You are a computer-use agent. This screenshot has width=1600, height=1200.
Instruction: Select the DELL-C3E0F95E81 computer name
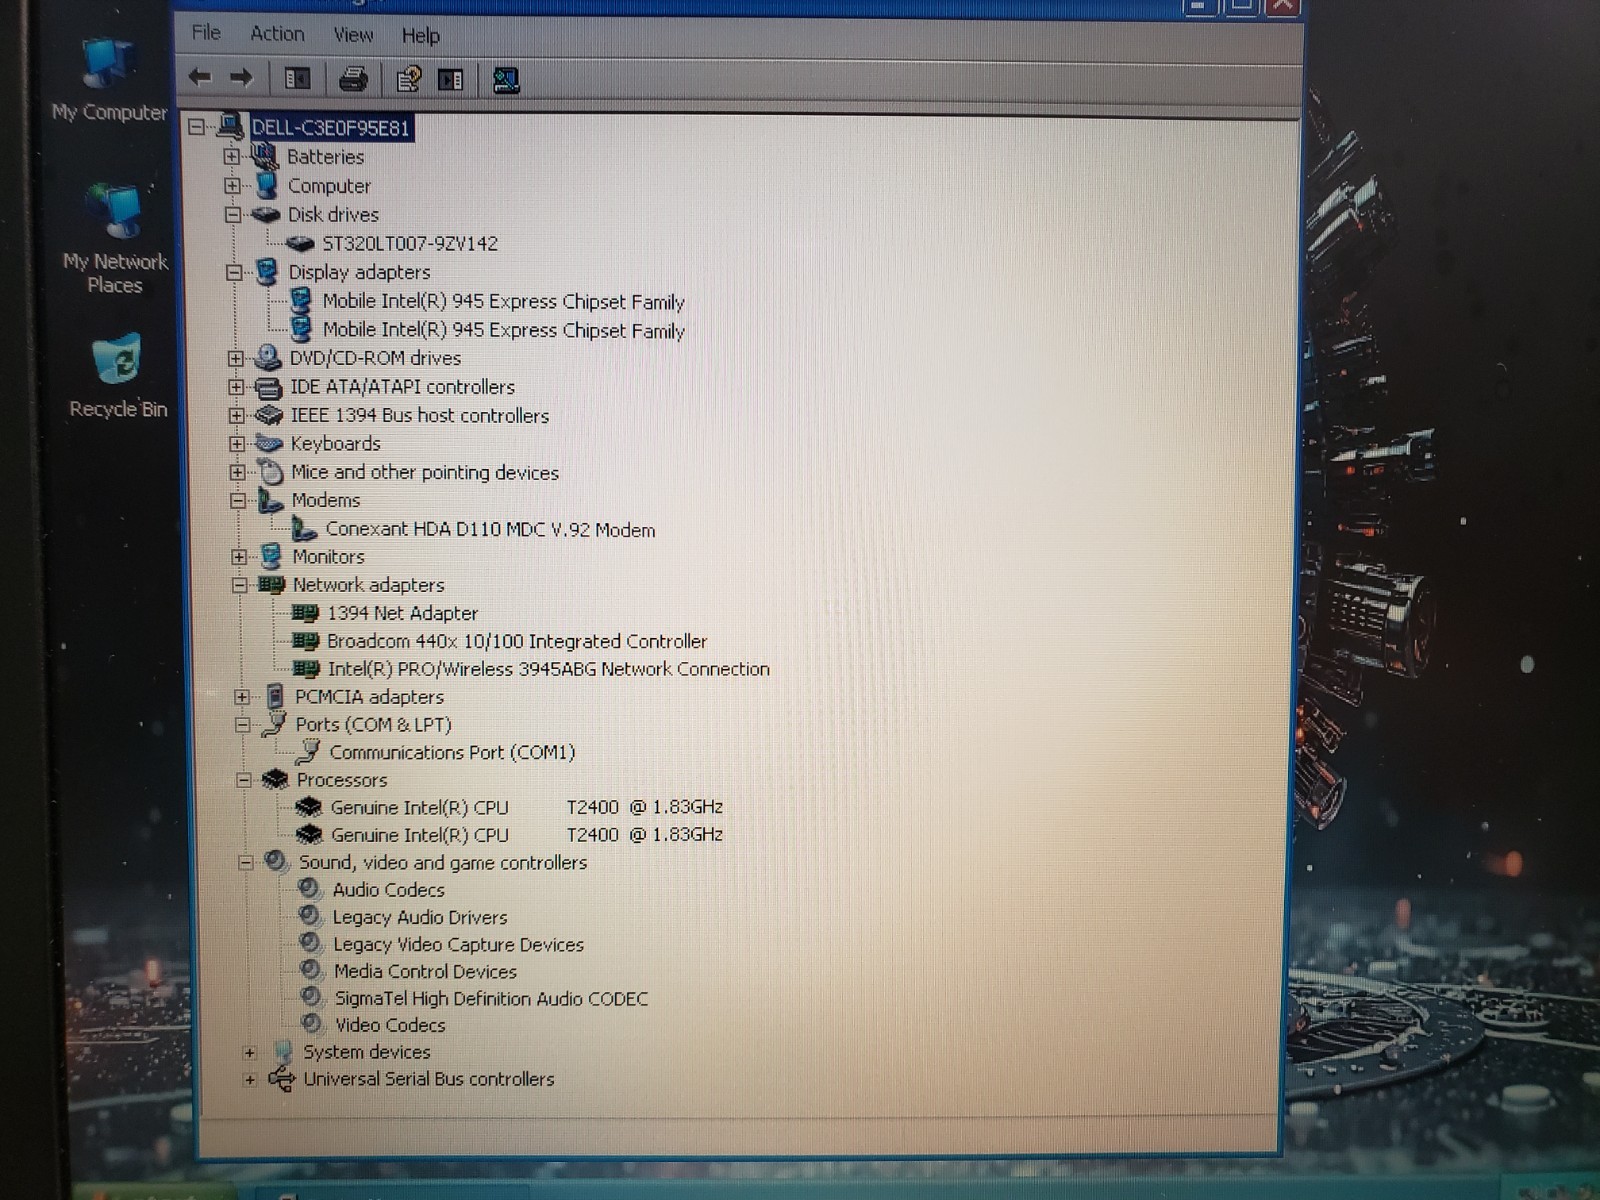coord(330,127)
